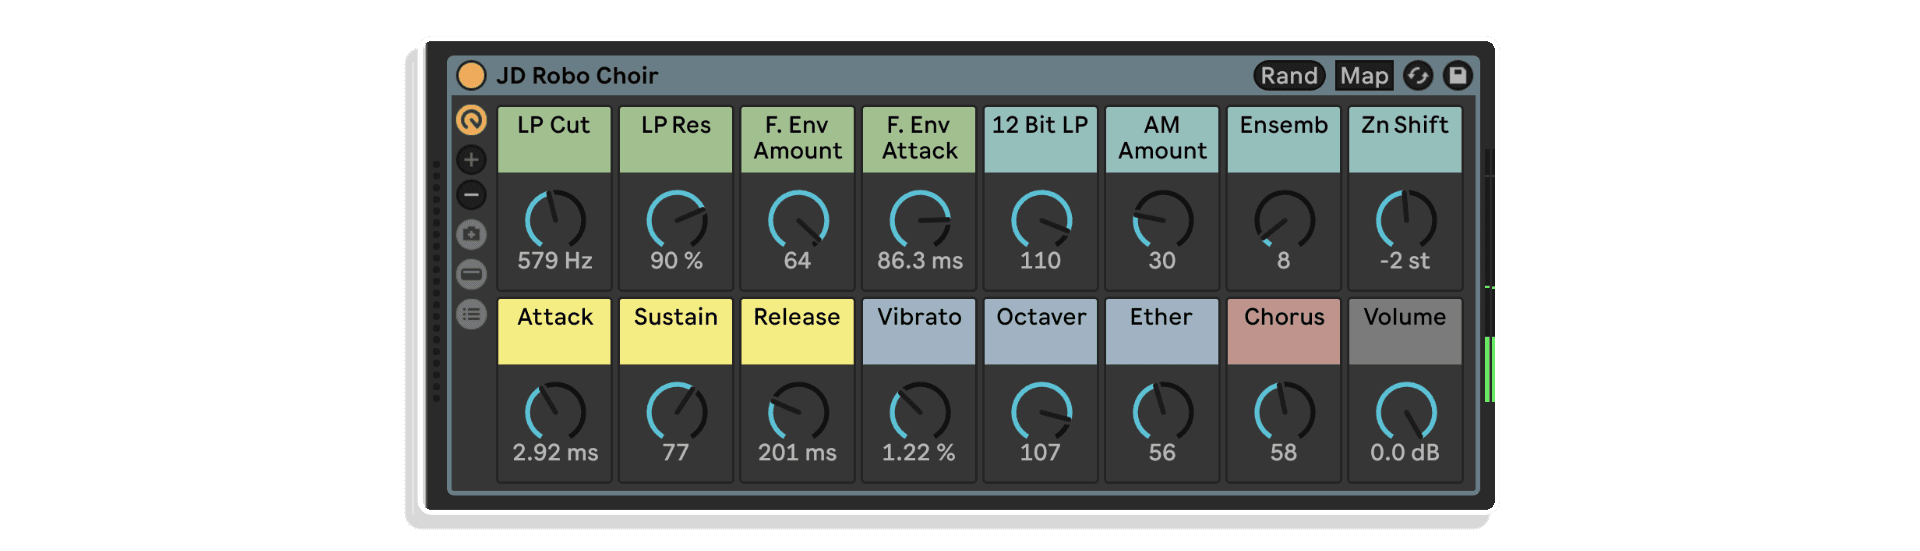Click the camera icon for macro variations

(471, 234)
